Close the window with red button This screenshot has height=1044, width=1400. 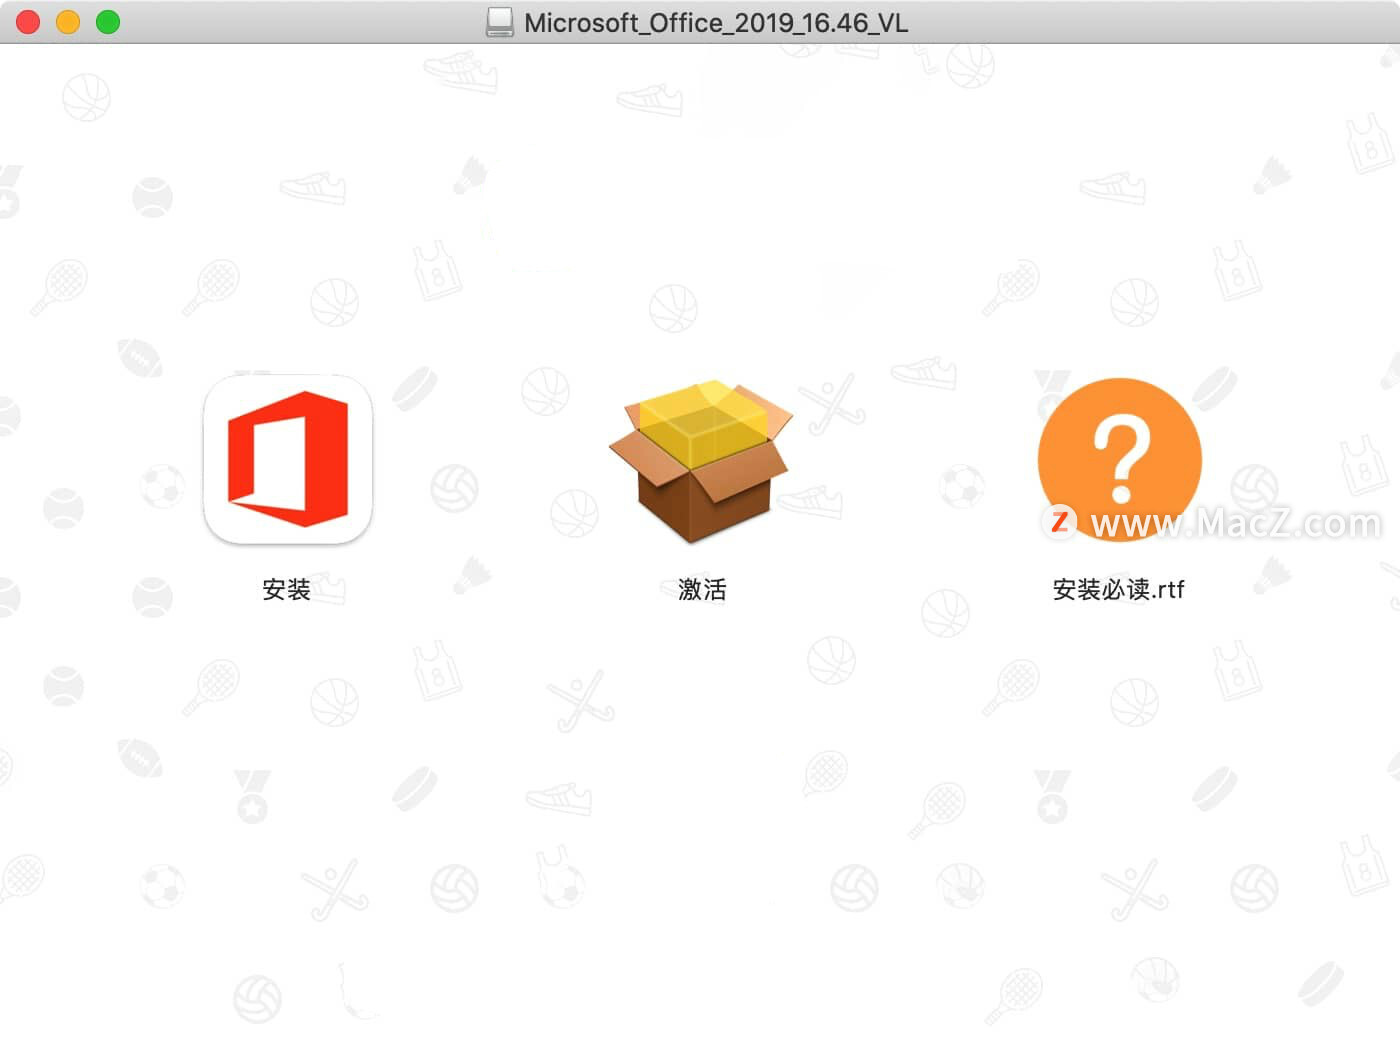[28, 22]
